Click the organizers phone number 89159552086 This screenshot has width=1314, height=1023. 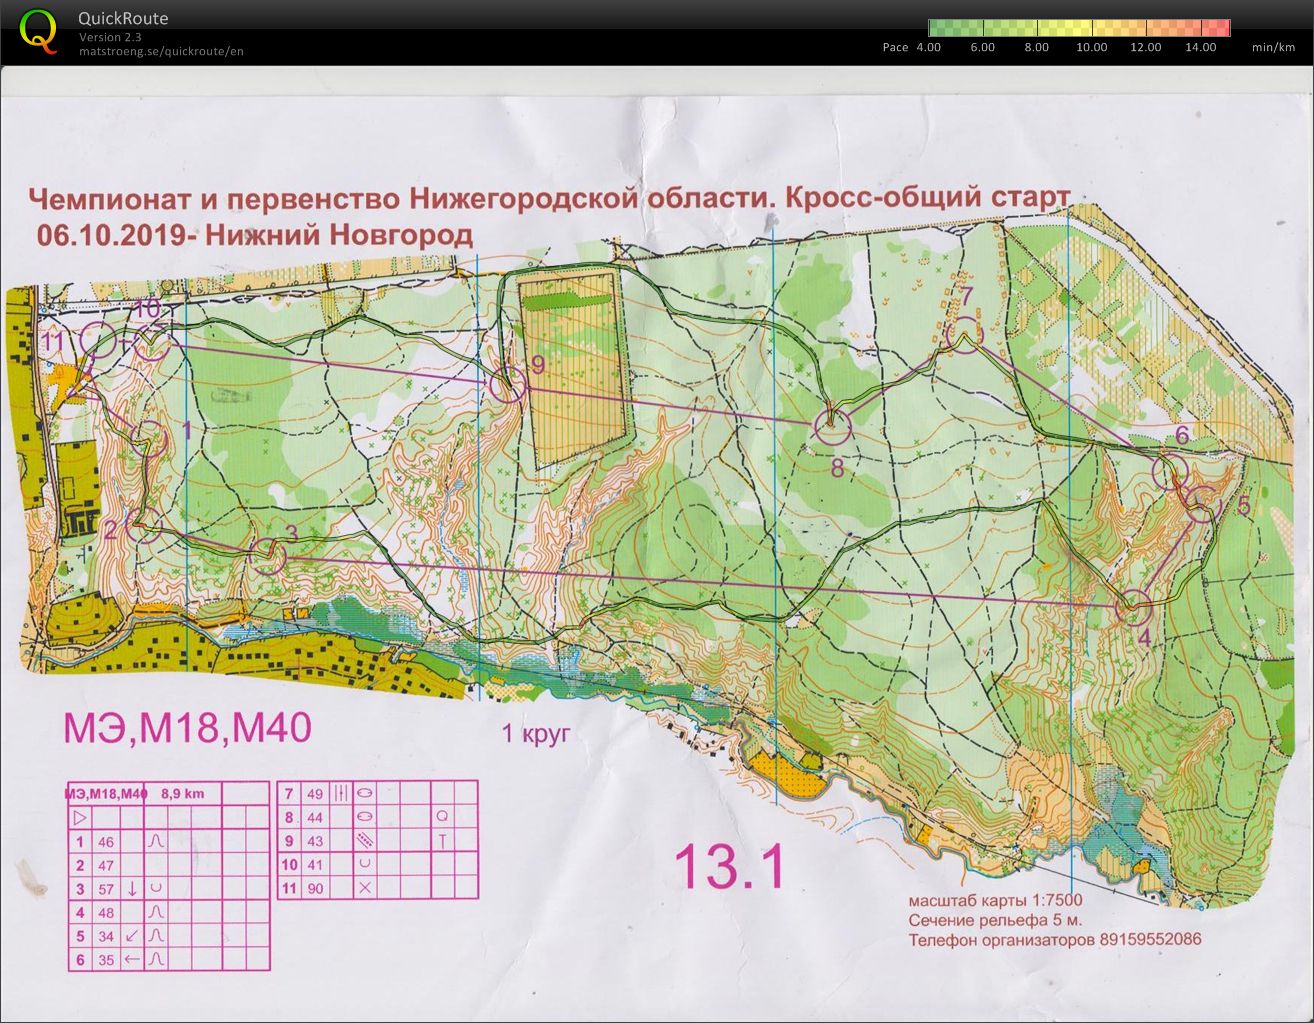pos(1150,940)
